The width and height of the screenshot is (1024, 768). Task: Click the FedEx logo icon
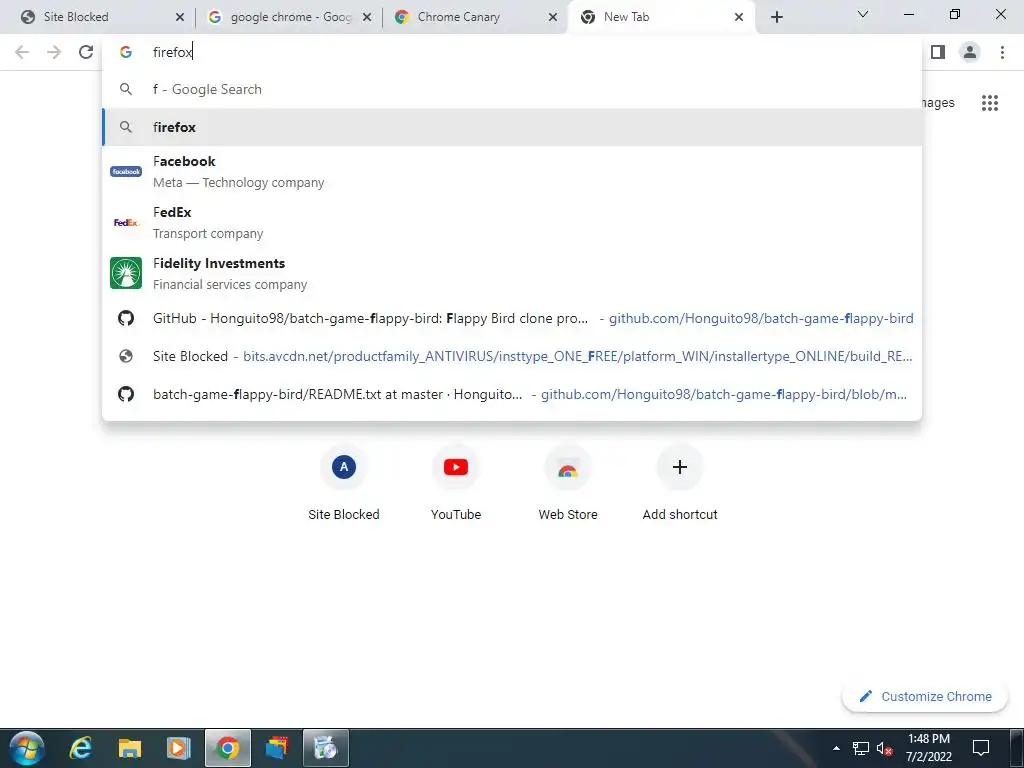126,223
